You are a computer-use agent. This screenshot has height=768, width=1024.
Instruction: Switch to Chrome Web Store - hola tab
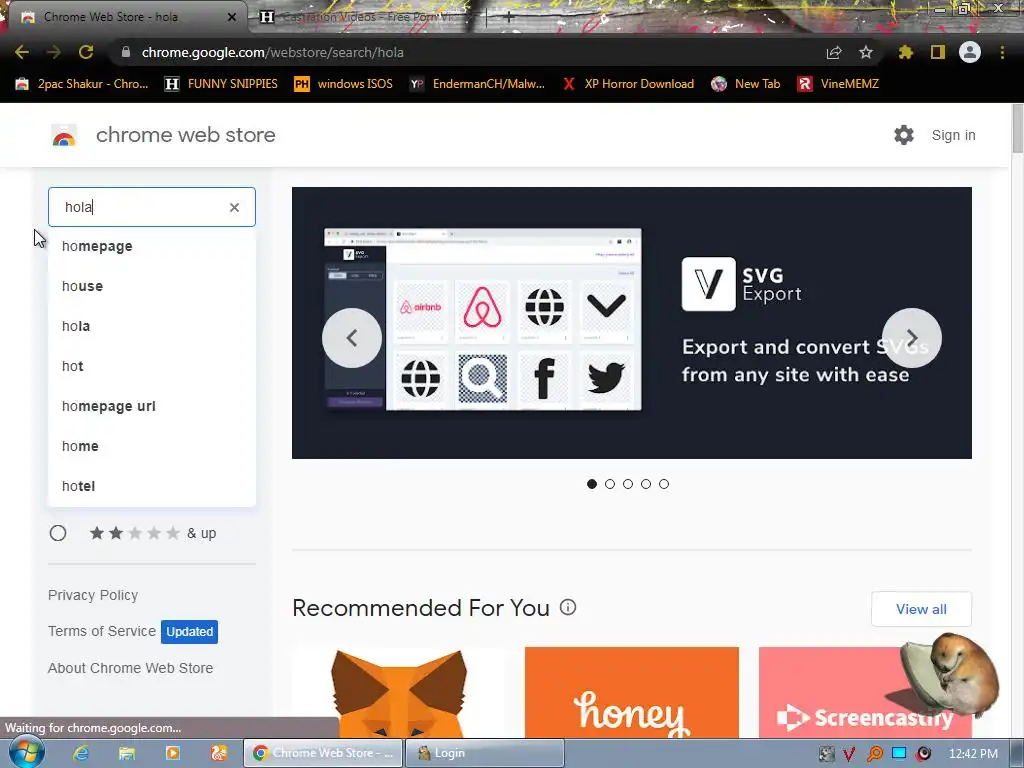point(124,17)
